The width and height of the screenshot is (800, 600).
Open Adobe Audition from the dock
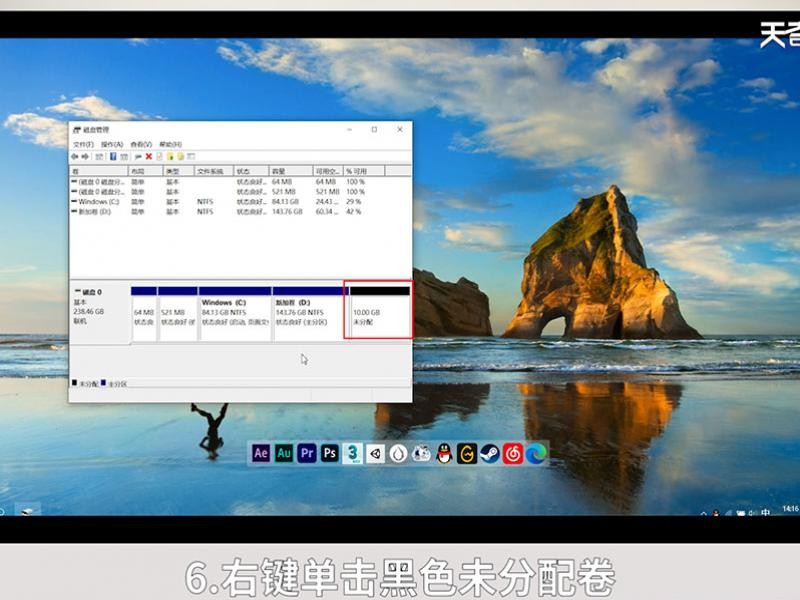click(284, 453)
